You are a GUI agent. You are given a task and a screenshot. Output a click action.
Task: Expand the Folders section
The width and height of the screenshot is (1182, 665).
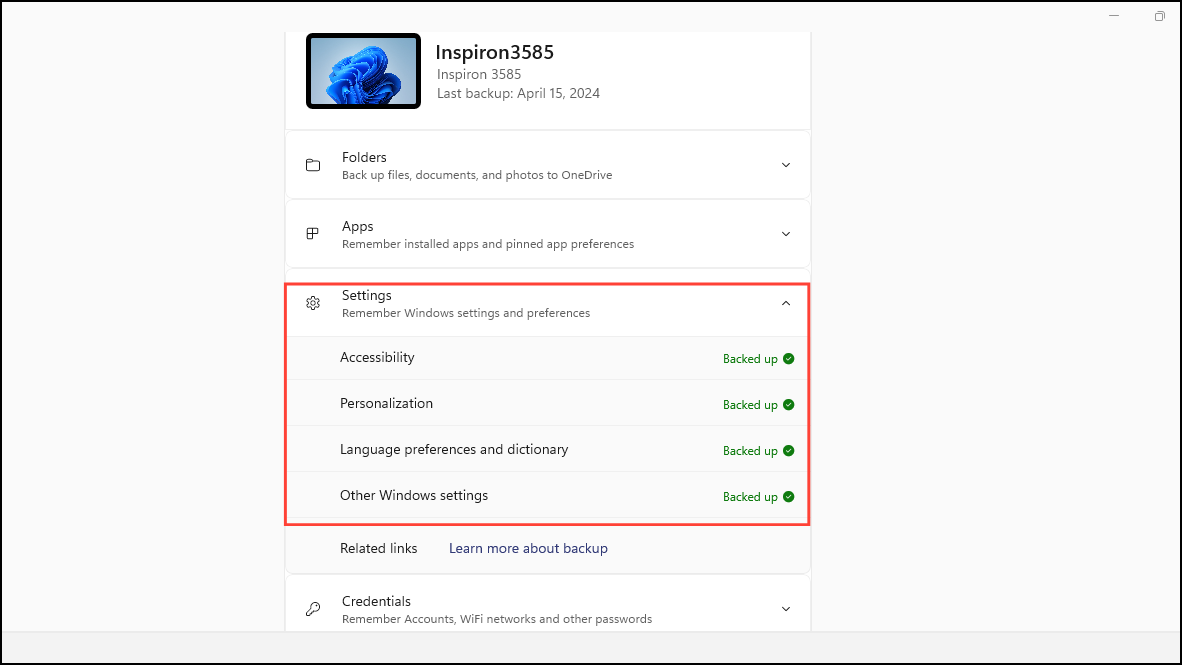click(x=786, y=164)
